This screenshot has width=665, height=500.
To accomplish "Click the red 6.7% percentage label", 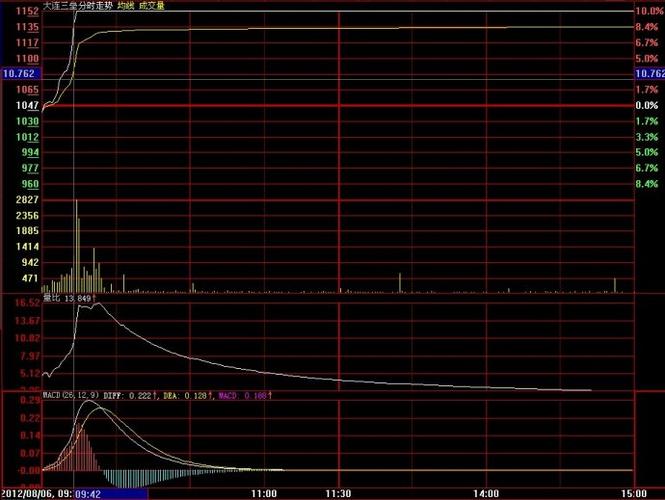I will 647,43.
